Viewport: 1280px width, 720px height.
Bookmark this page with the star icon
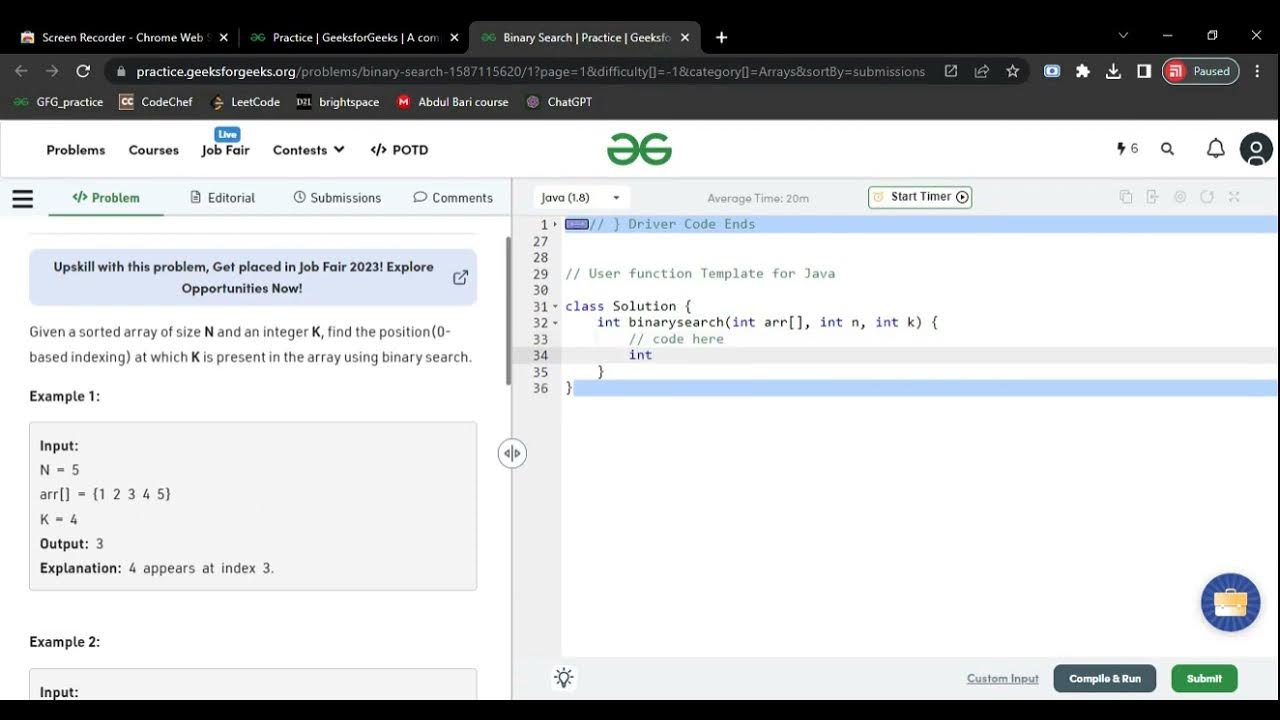1013,71
